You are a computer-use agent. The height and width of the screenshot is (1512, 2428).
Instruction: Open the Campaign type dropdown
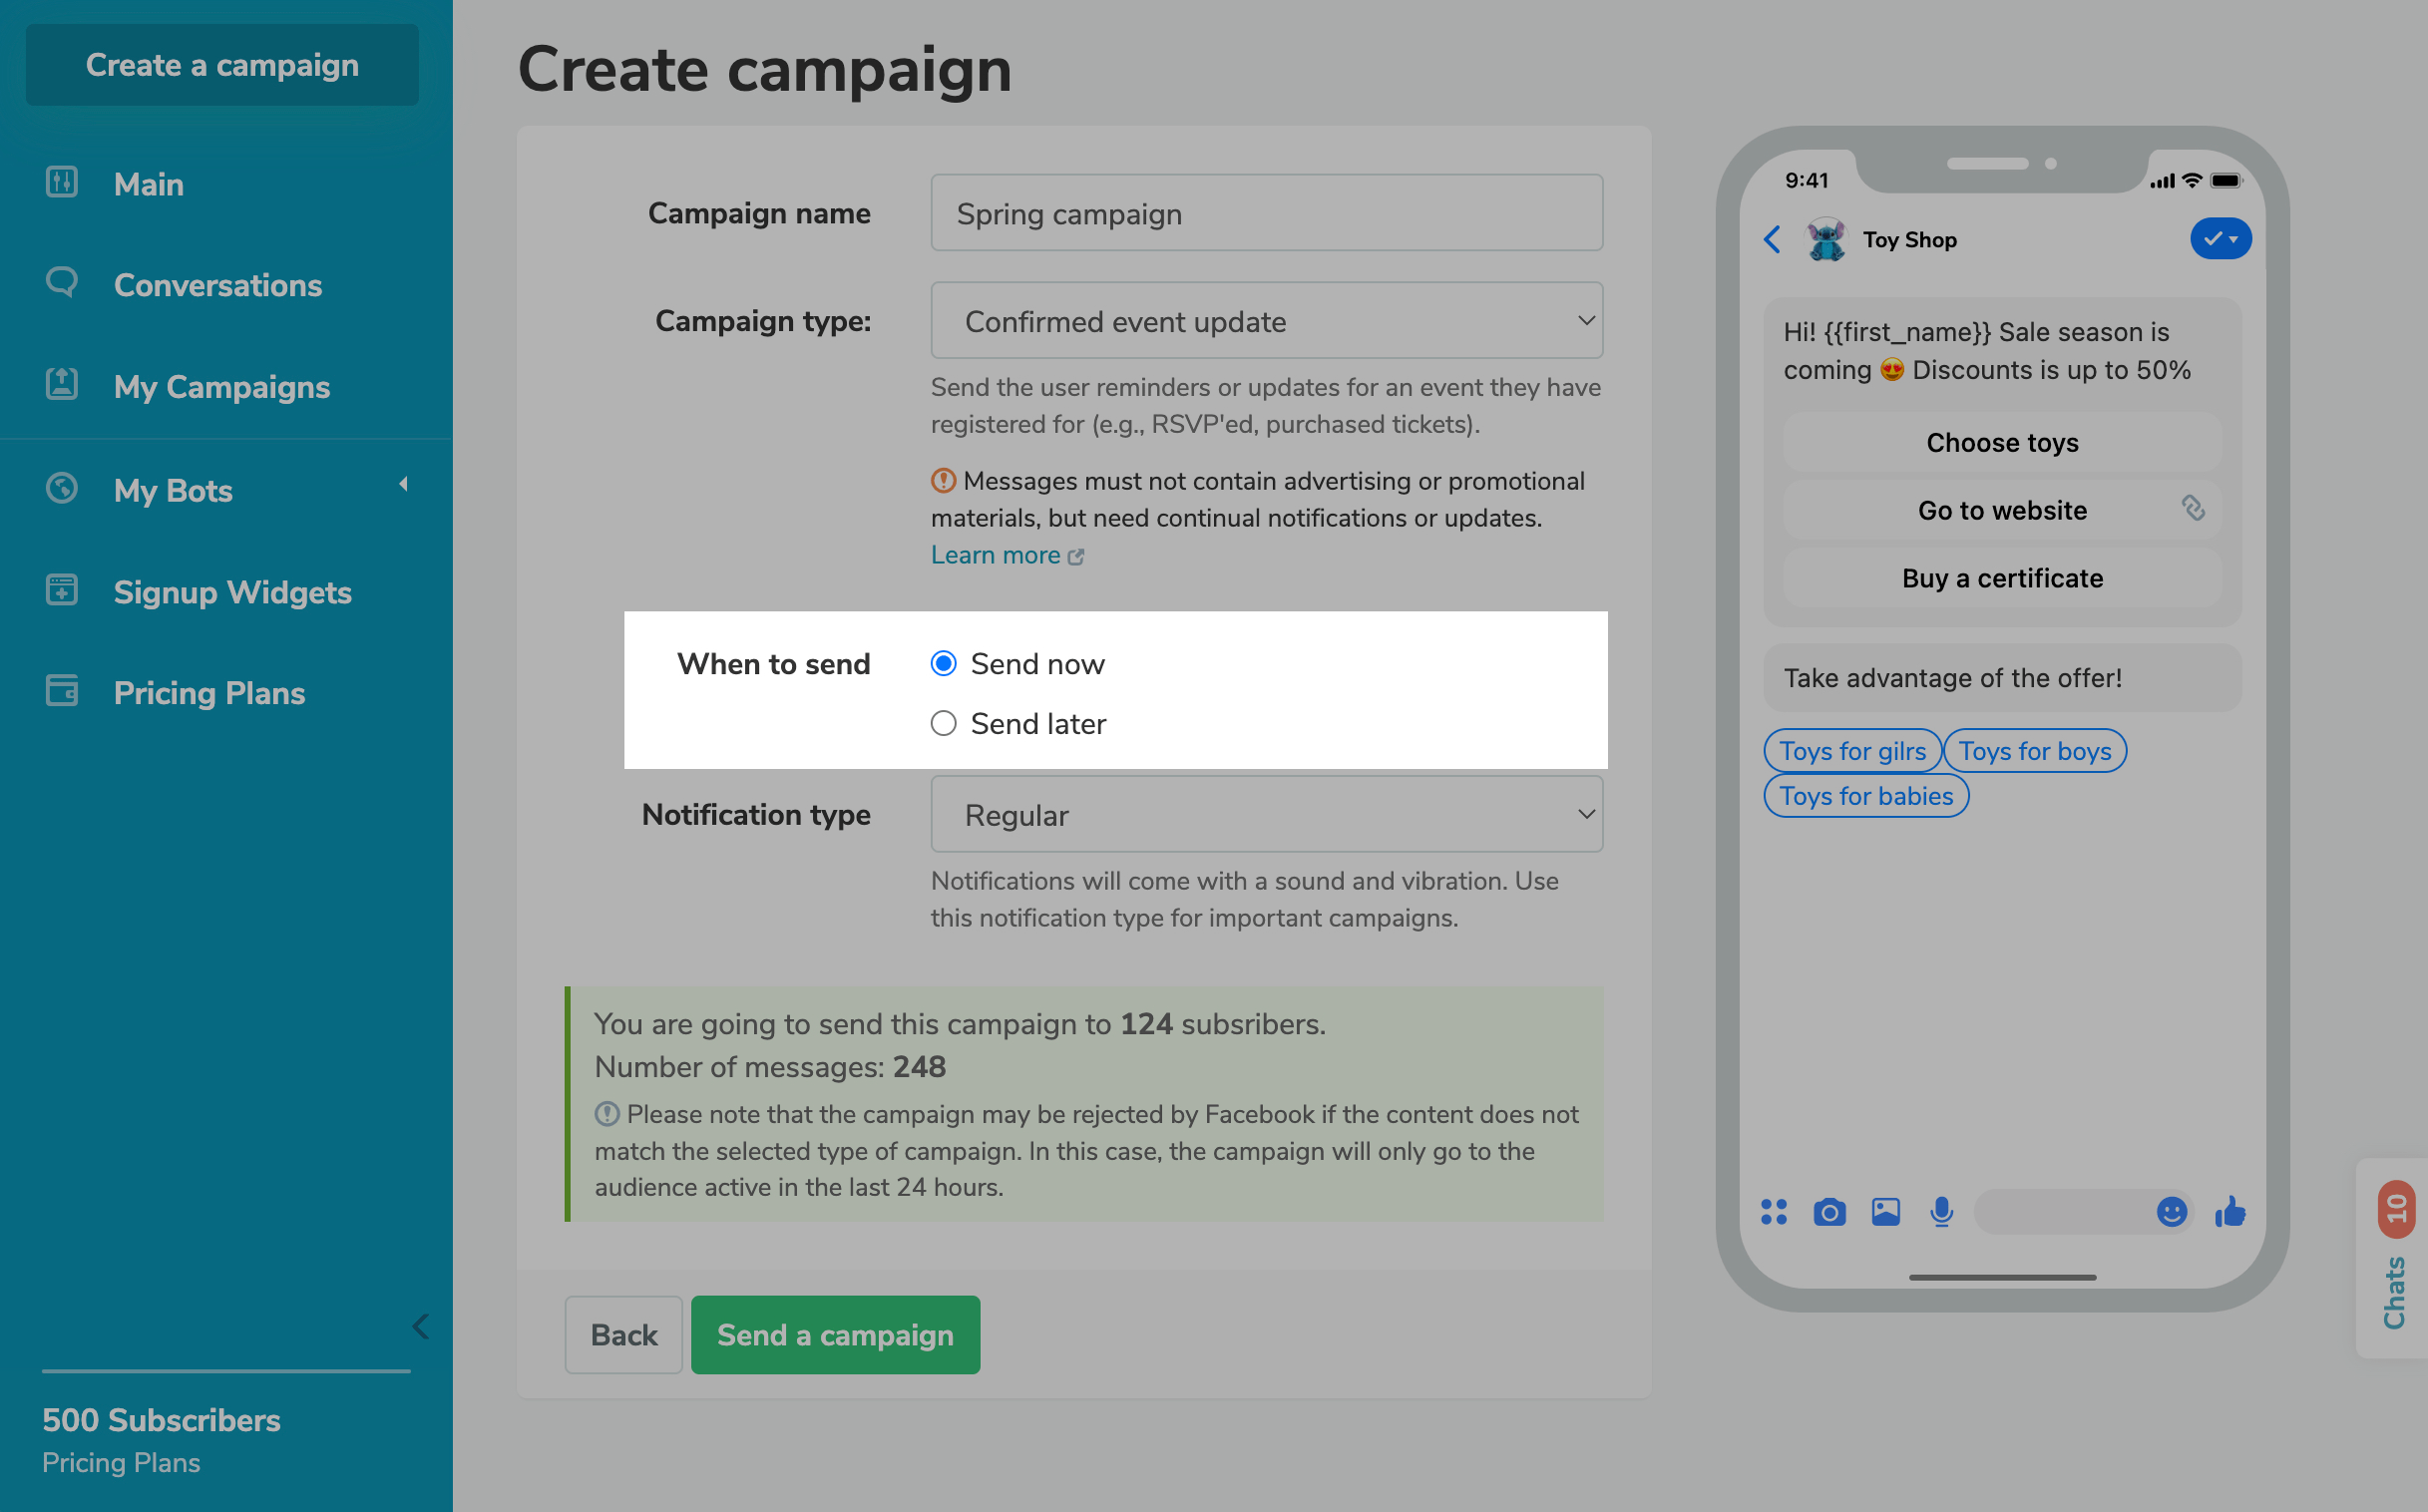1266,321
